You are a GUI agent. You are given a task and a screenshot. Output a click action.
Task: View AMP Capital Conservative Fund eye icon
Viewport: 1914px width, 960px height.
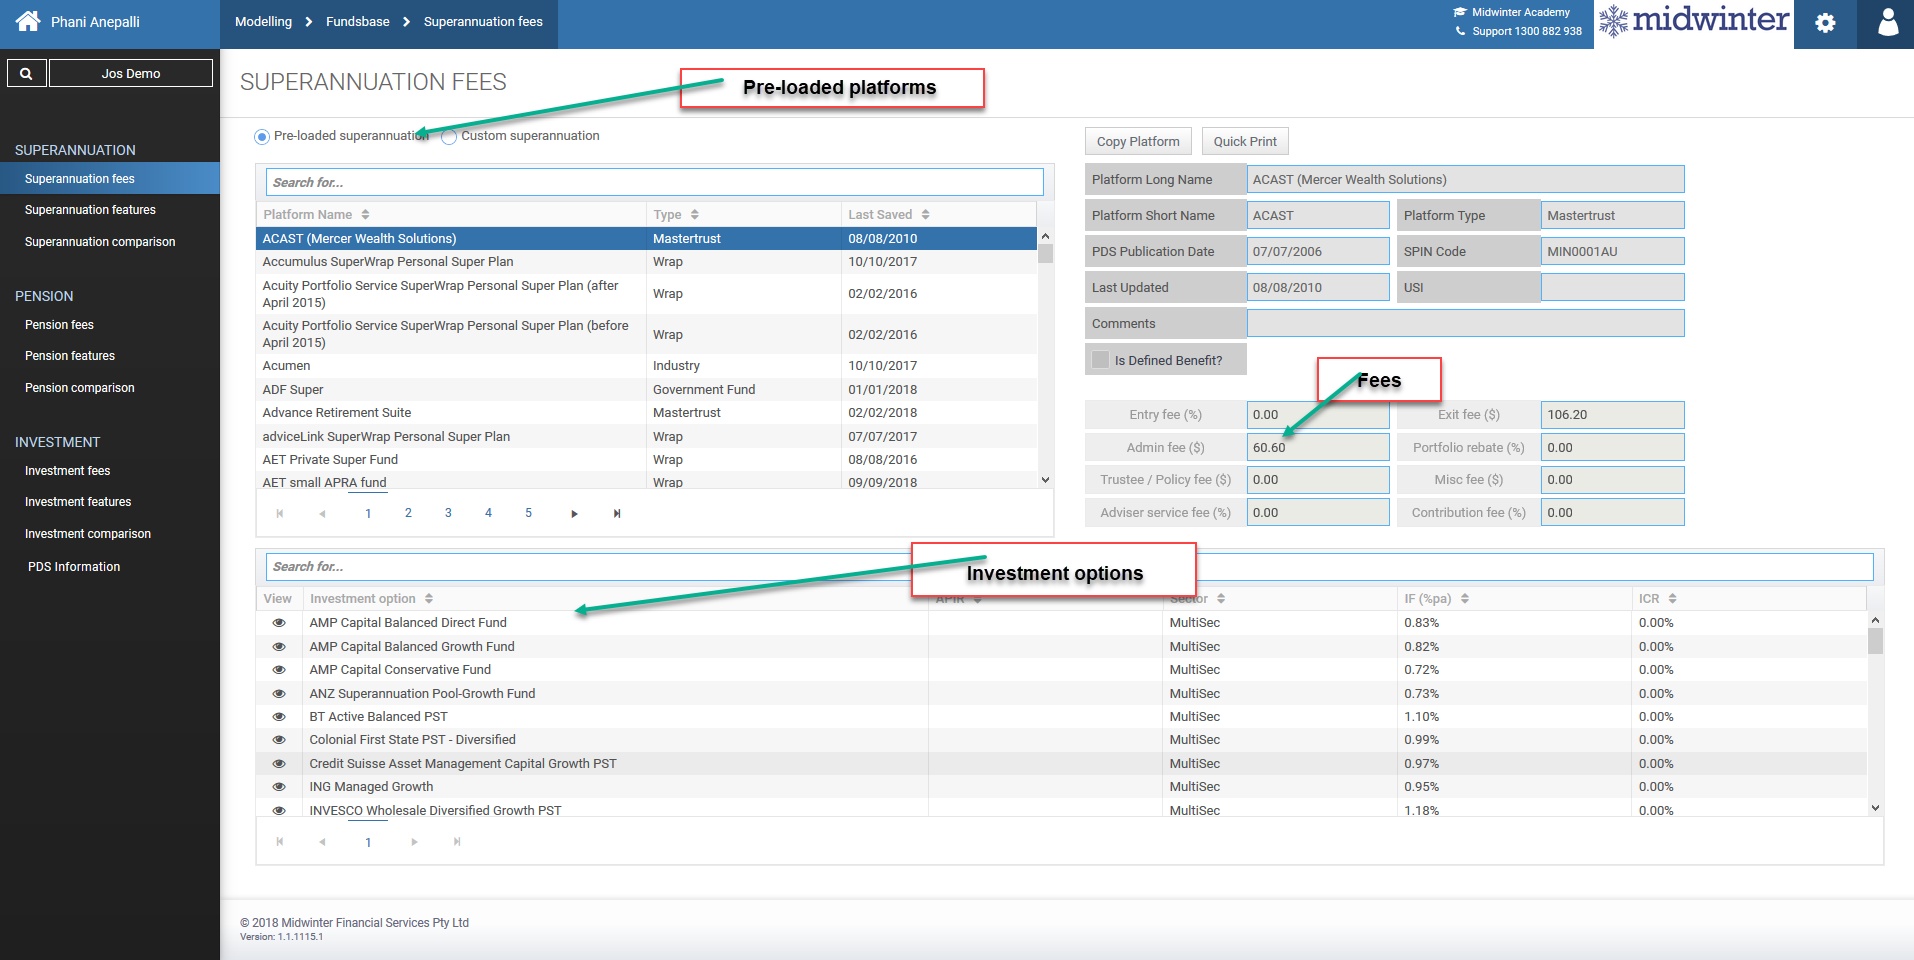coord(279,669)
